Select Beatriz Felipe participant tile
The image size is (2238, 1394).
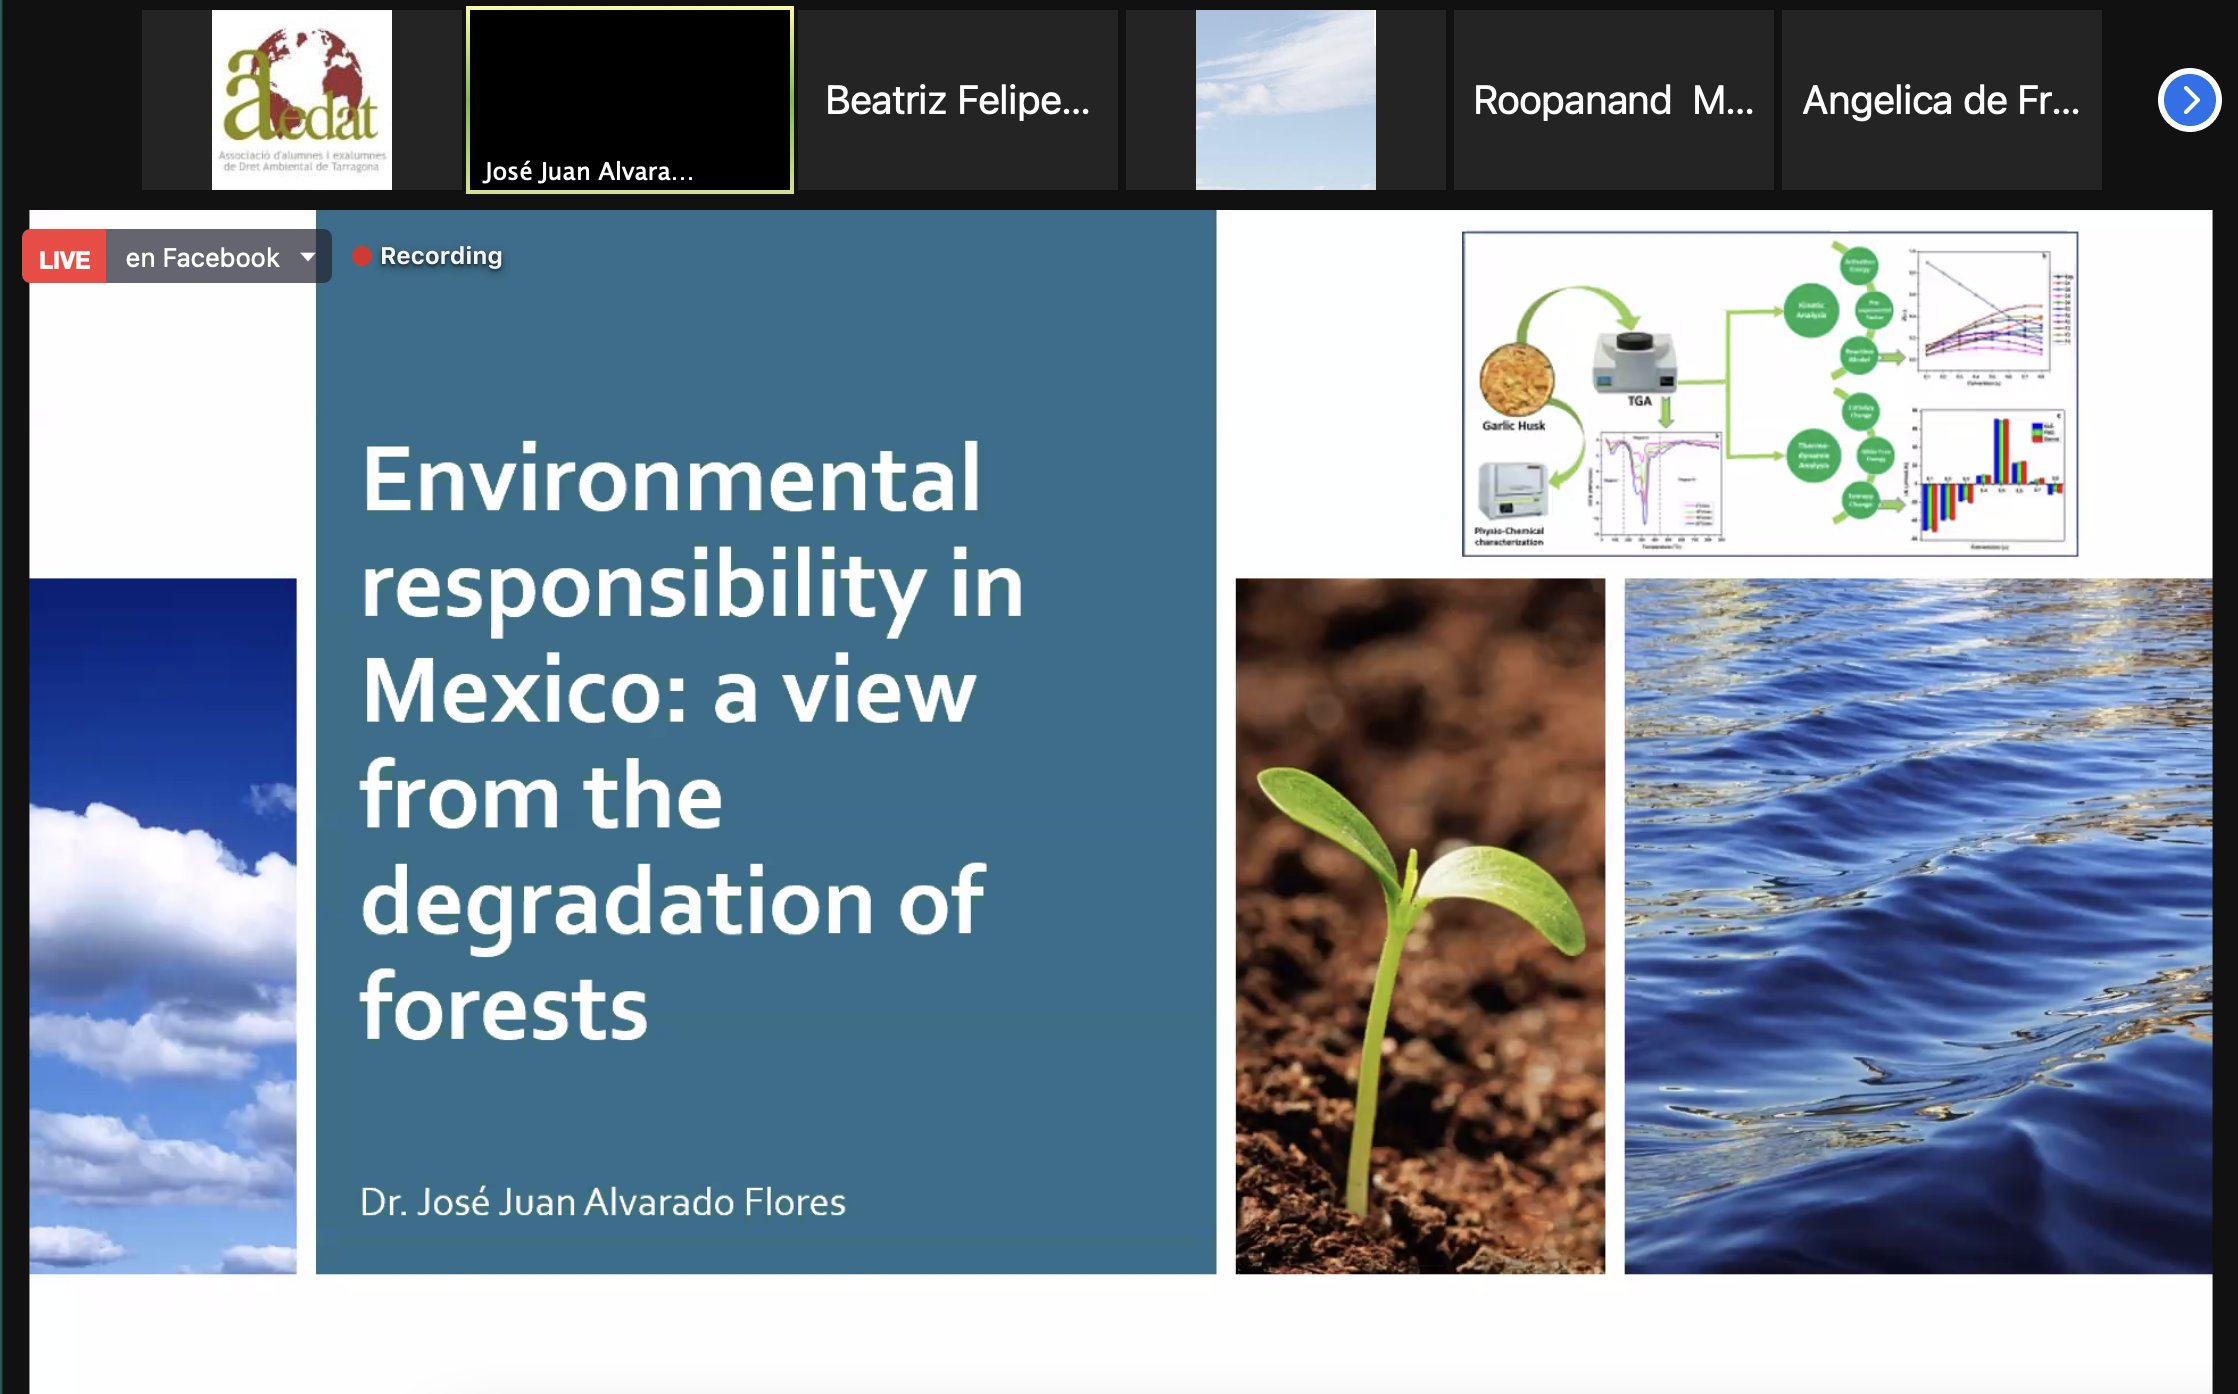pos(957,100)
